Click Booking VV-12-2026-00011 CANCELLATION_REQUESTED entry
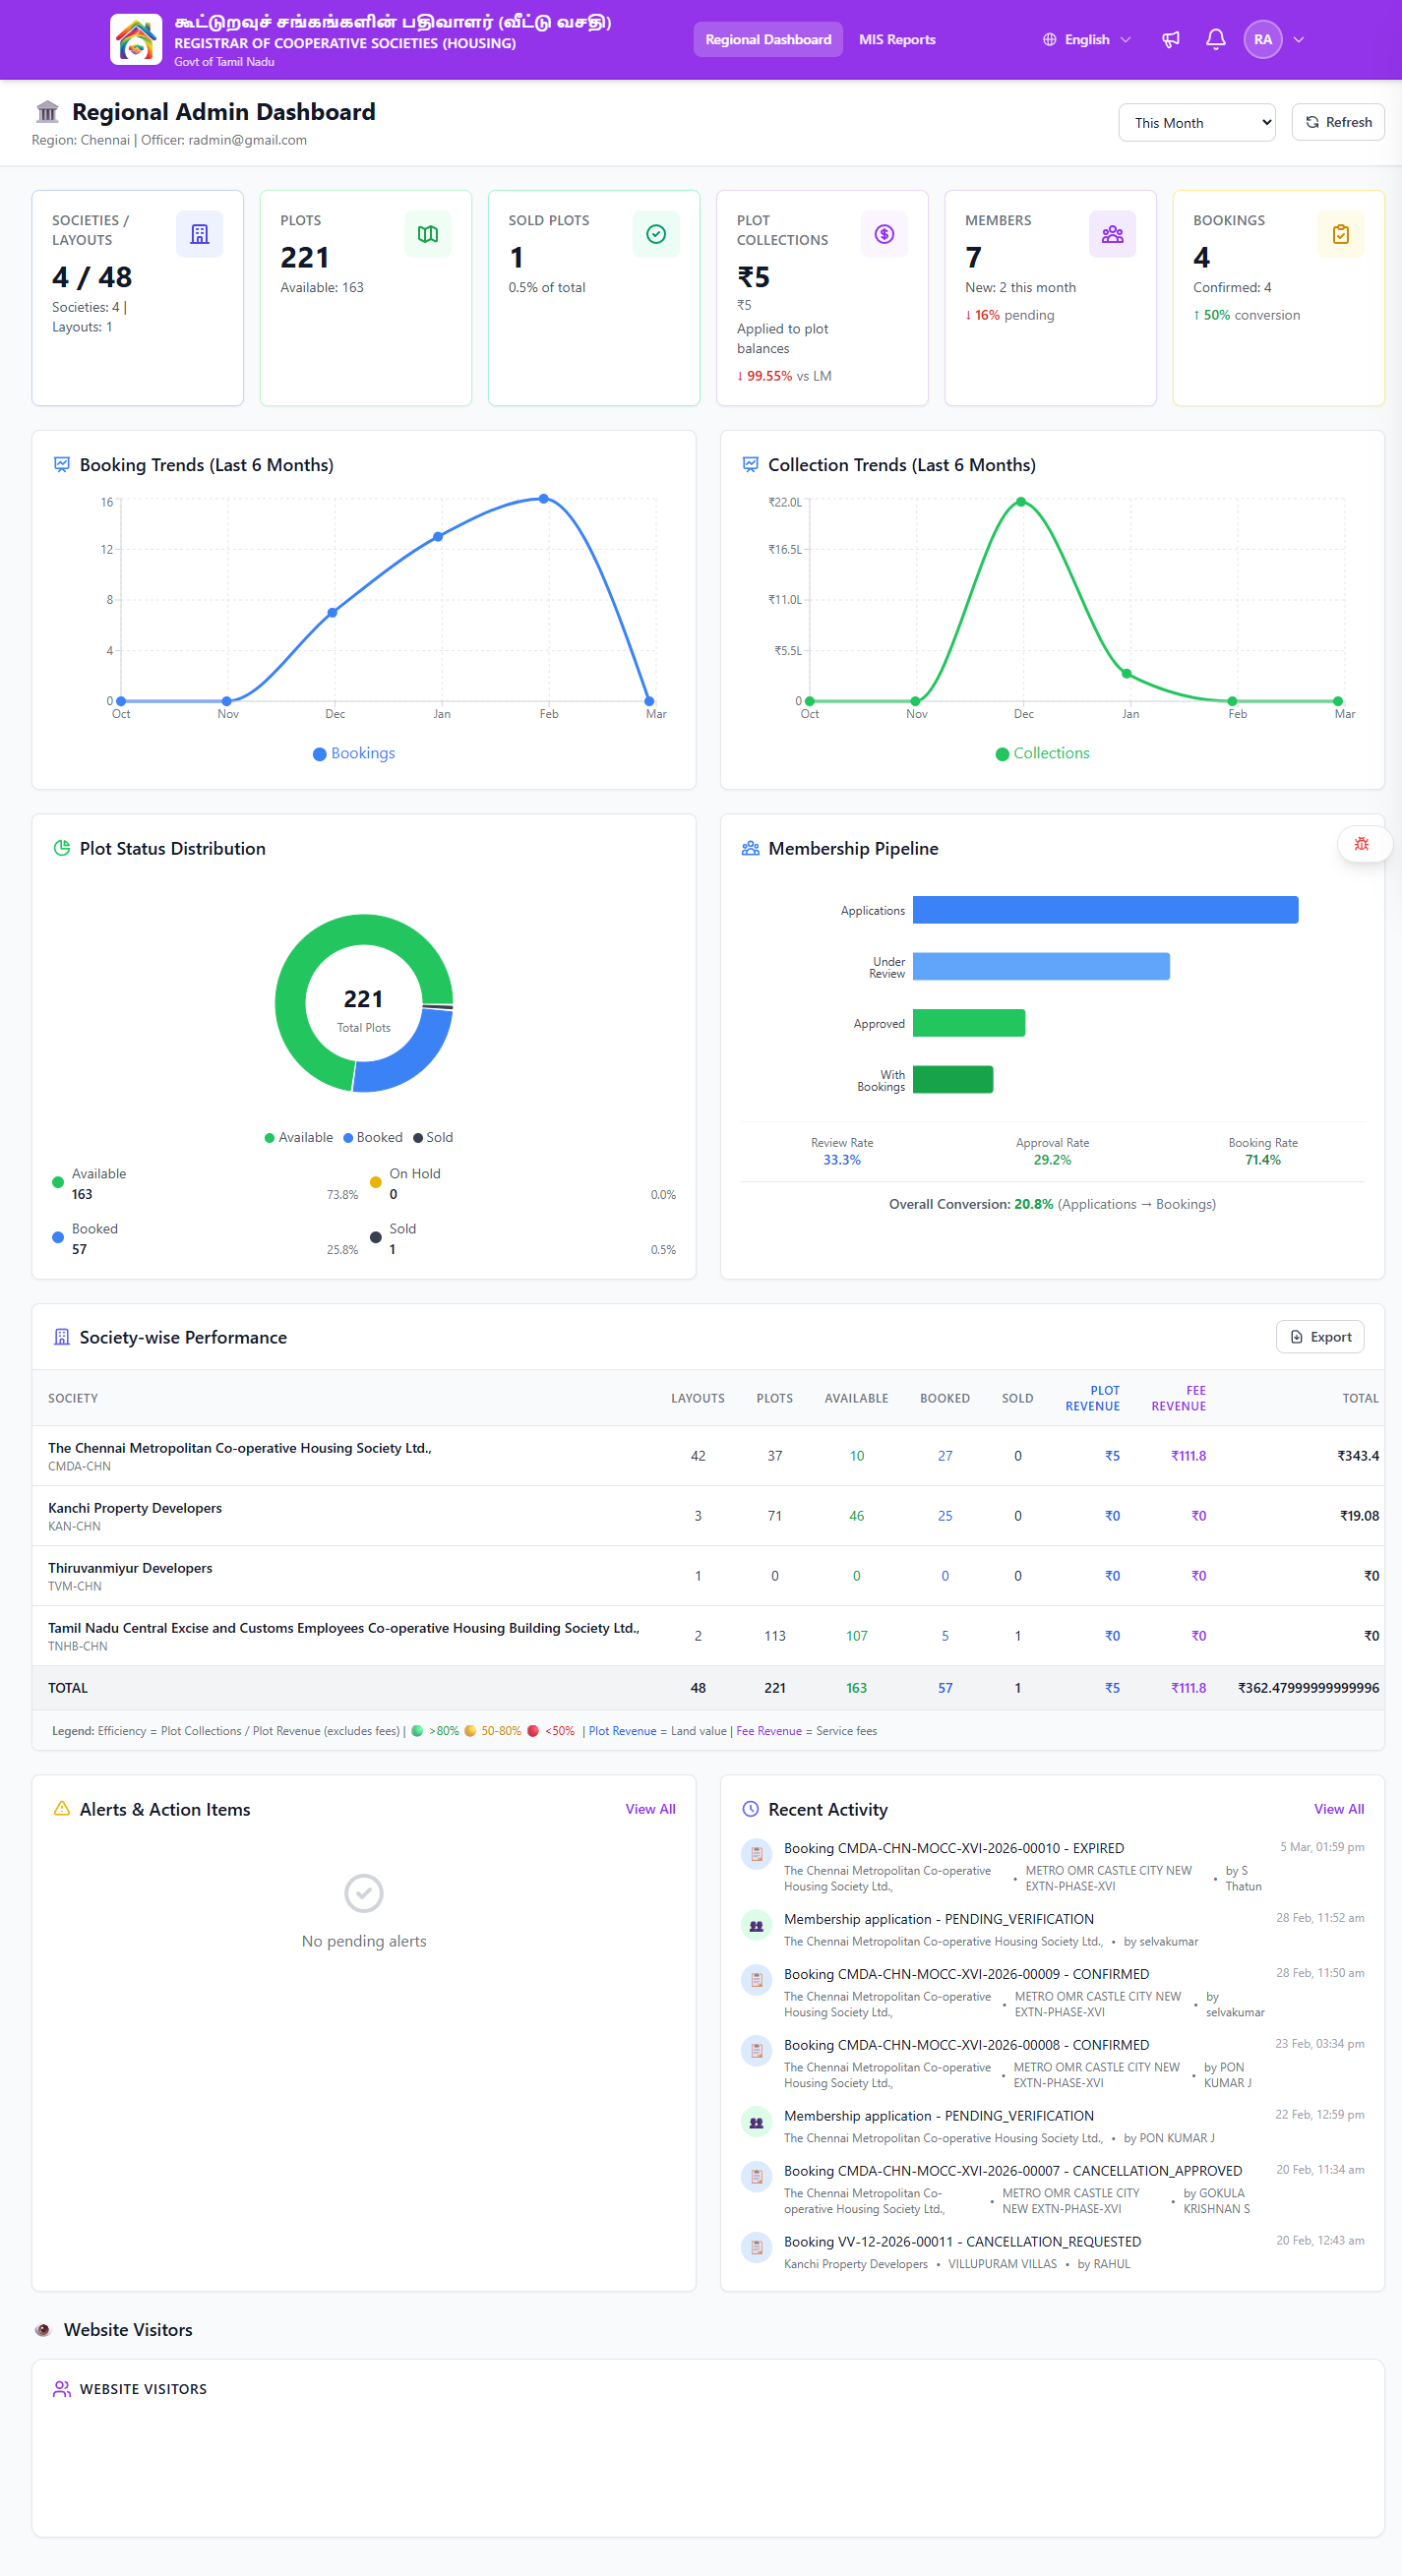This screenshot has height=2576, width=1402. [1052, 2252]
